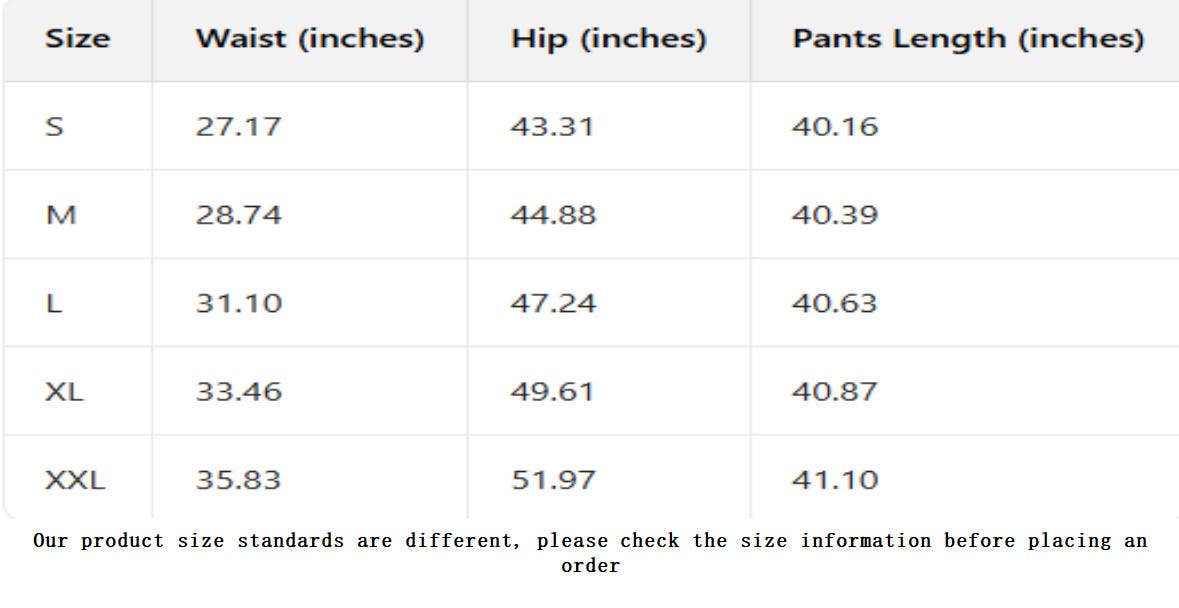Select hip value 44.88 for size M

pyautogui.click(x=553, y=215)
